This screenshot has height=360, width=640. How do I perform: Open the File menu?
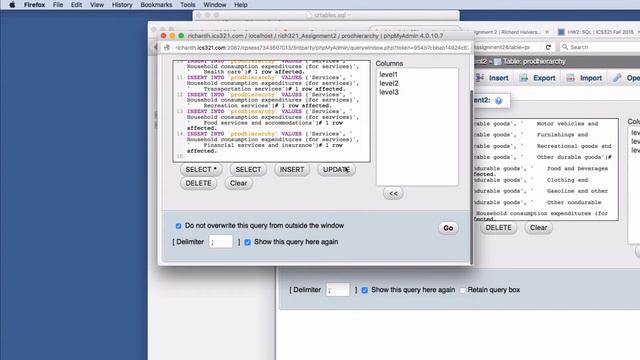pos(58,5)
